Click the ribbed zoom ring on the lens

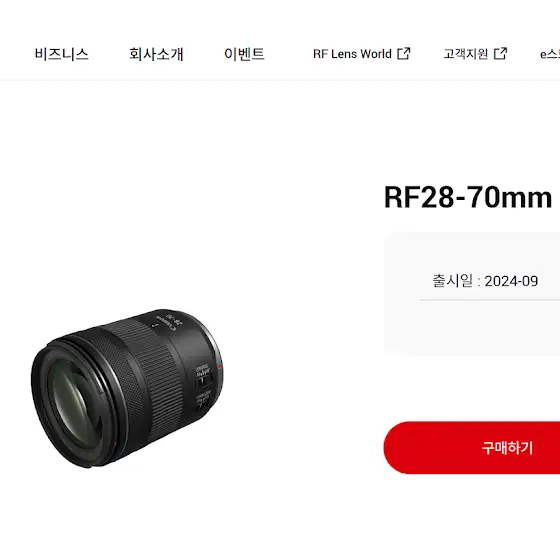(157, 379)
